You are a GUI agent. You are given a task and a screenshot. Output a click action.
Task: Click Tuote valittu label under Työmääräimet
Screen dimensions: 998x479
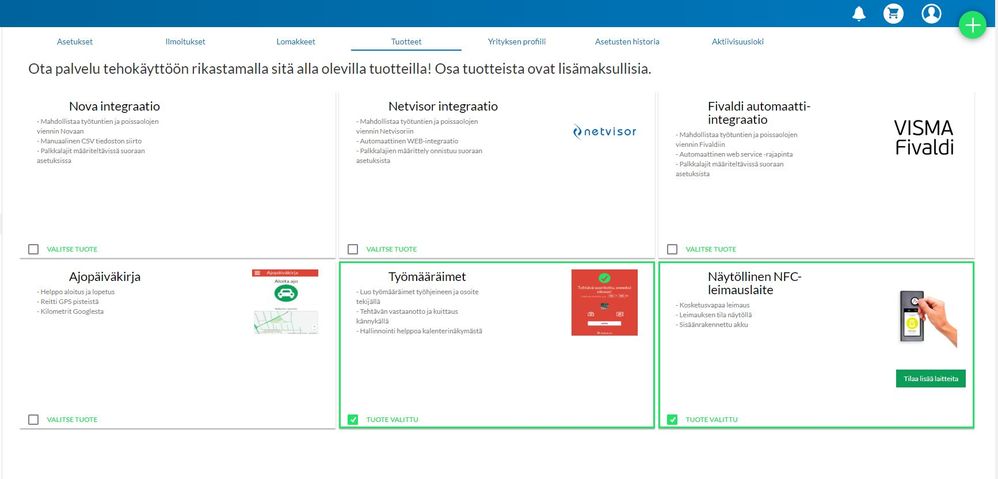pyautogui.click(x=393, y=420)
